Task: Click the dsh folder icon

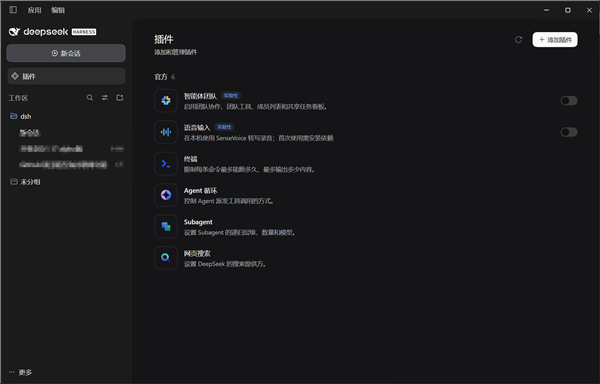Action: 14,116
